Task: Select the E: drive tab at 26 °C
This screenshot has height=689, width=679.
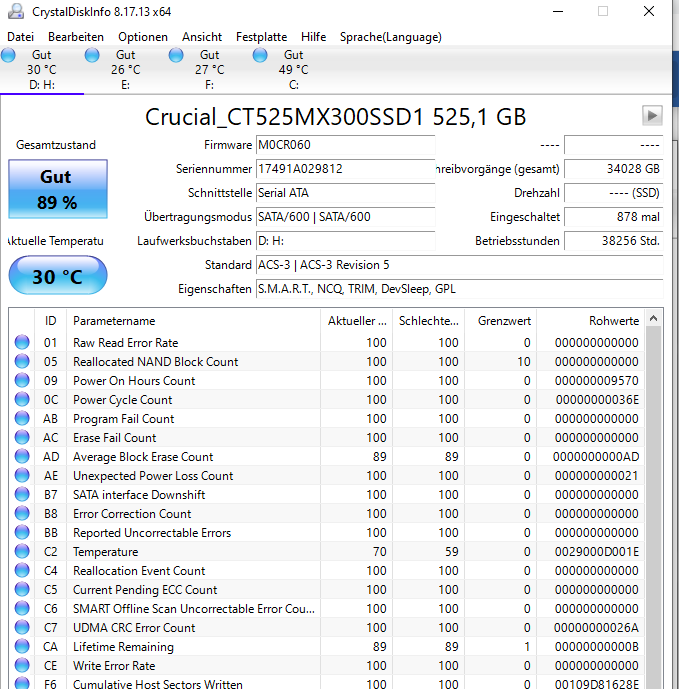Action: 126,70
